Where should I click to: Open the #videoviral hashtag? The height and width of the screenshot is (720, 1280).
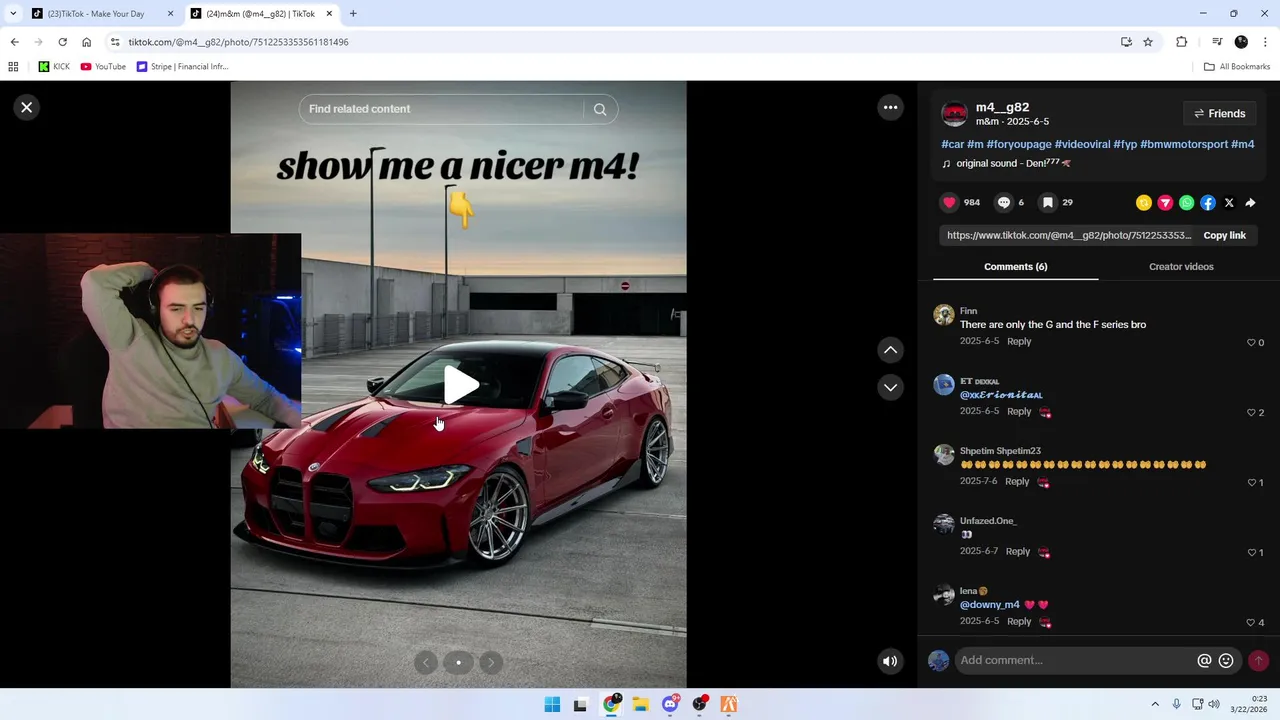coord(1082,144)
